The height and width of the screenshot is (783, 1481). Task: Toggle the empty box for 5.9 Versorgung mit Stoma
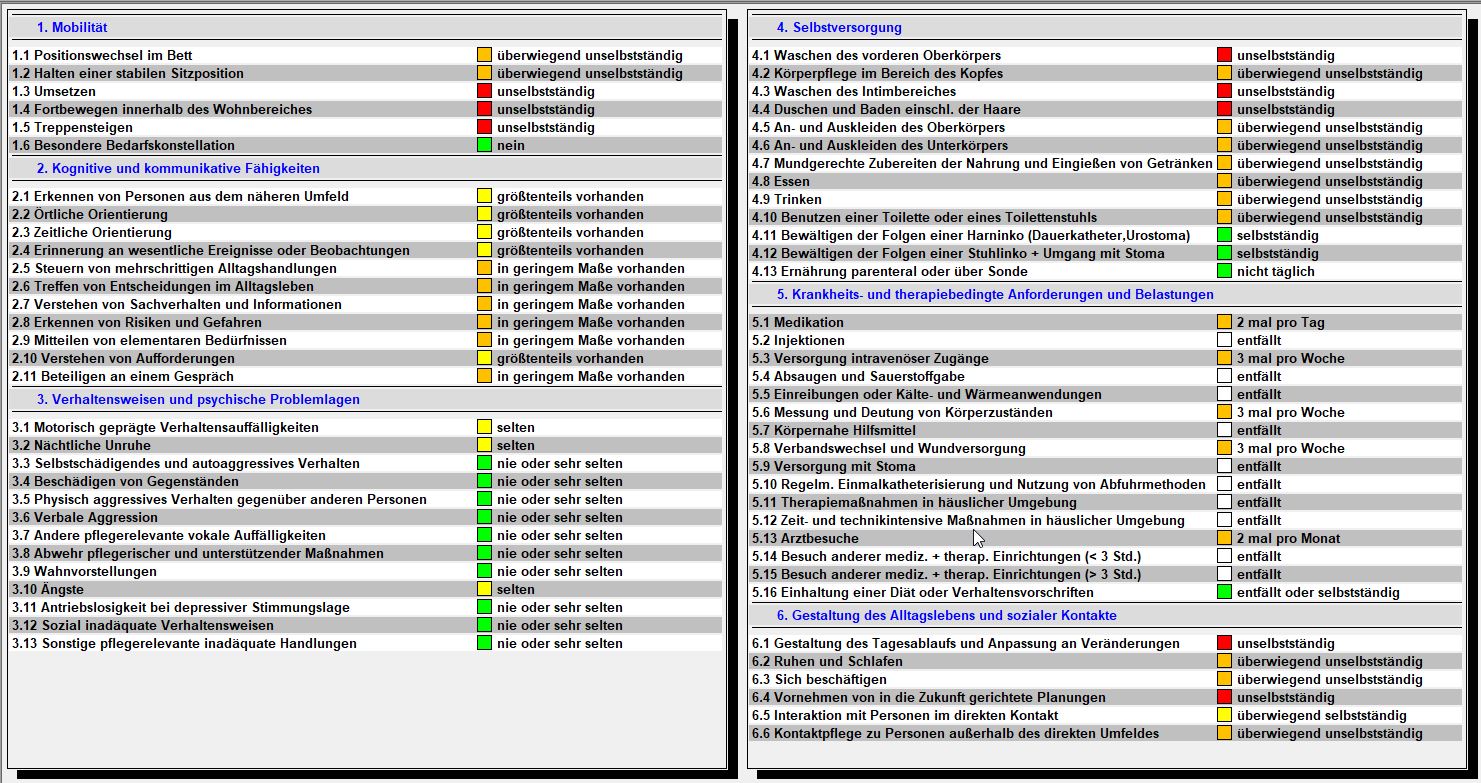pyautogui.click(x=1224, y=466)
